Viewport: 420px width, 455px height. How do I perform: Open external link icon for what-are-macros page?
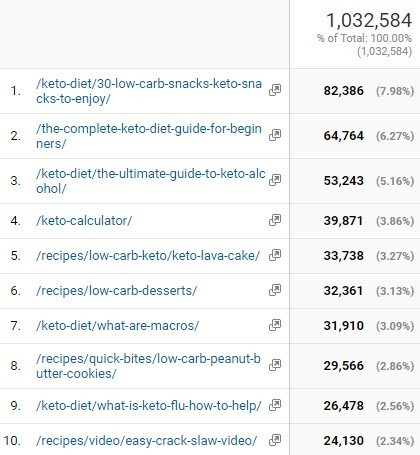click(x=275, y=325)
